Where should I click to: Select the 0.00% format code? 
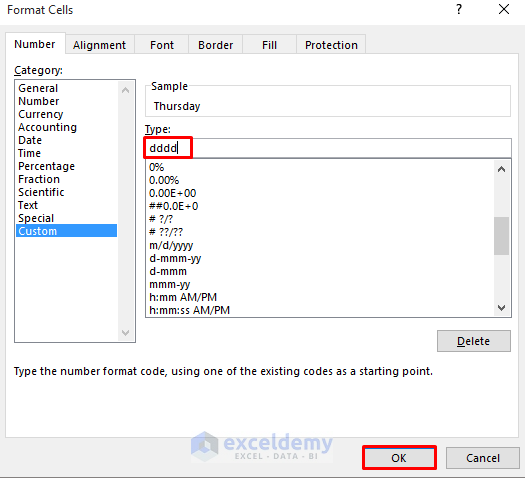(320, 180)
